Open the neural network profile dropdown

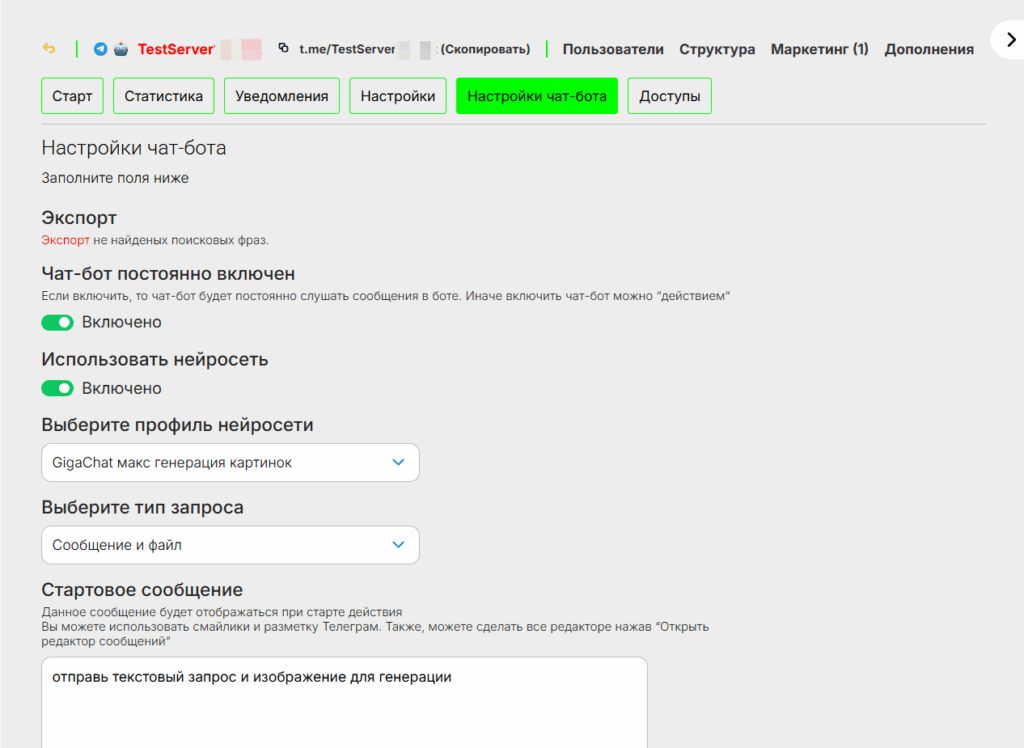click(x=230, y=463)
